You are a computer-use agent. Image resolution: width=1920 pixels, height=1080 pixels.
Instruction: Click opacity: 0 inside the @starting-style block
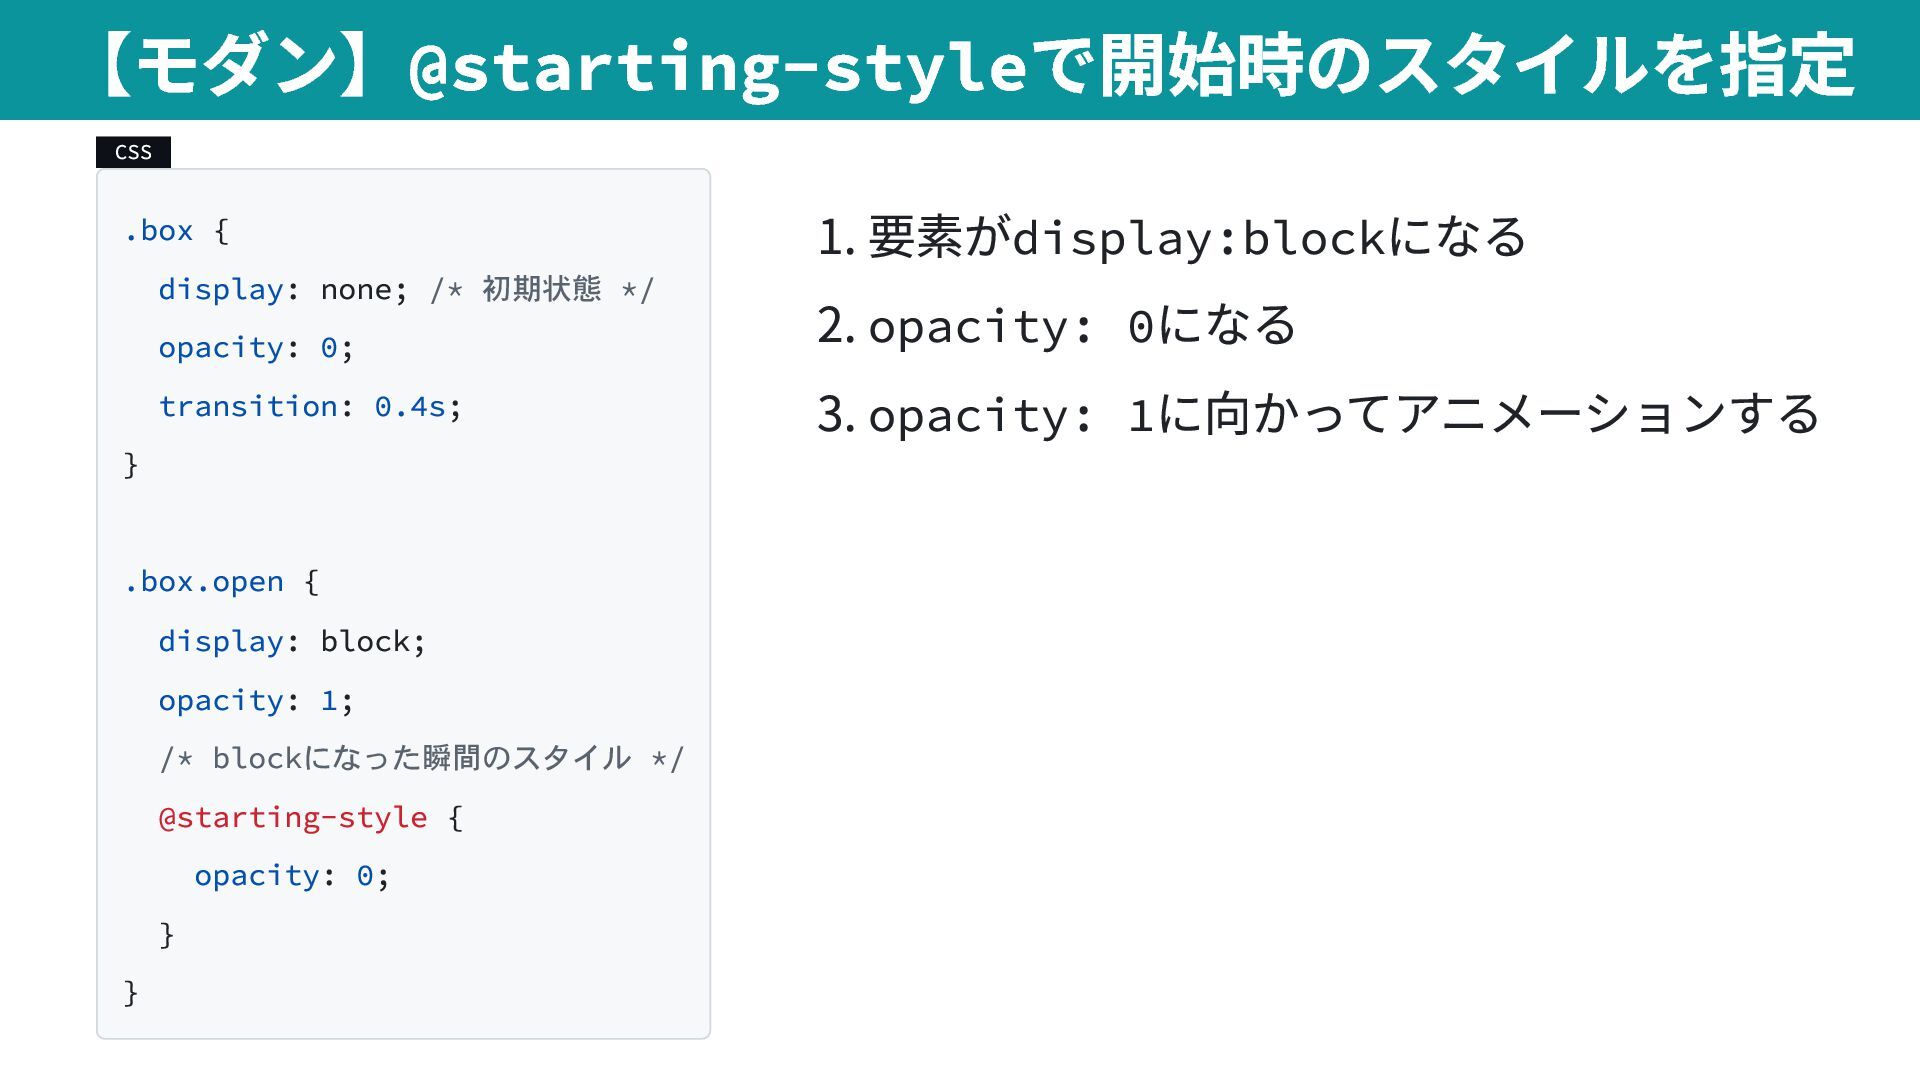pos(291,876)
